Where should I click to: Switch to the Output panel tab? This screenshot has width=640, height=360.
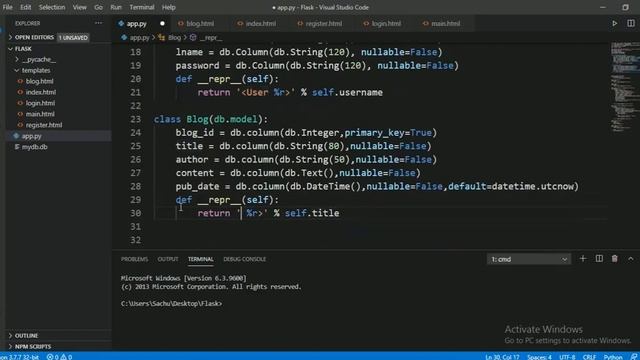point(168,259)
